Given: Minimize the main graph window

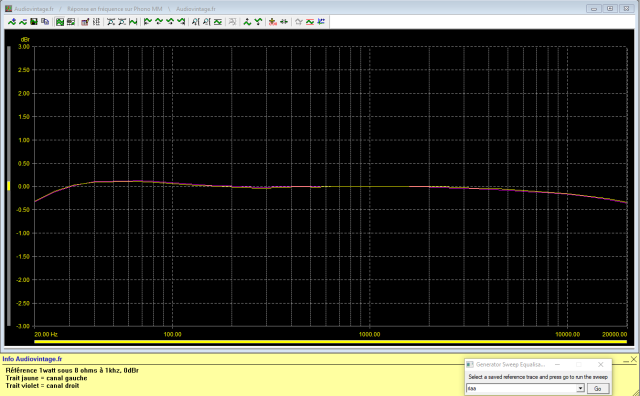Looking at the screenshot, I should (x=594, y=9).
